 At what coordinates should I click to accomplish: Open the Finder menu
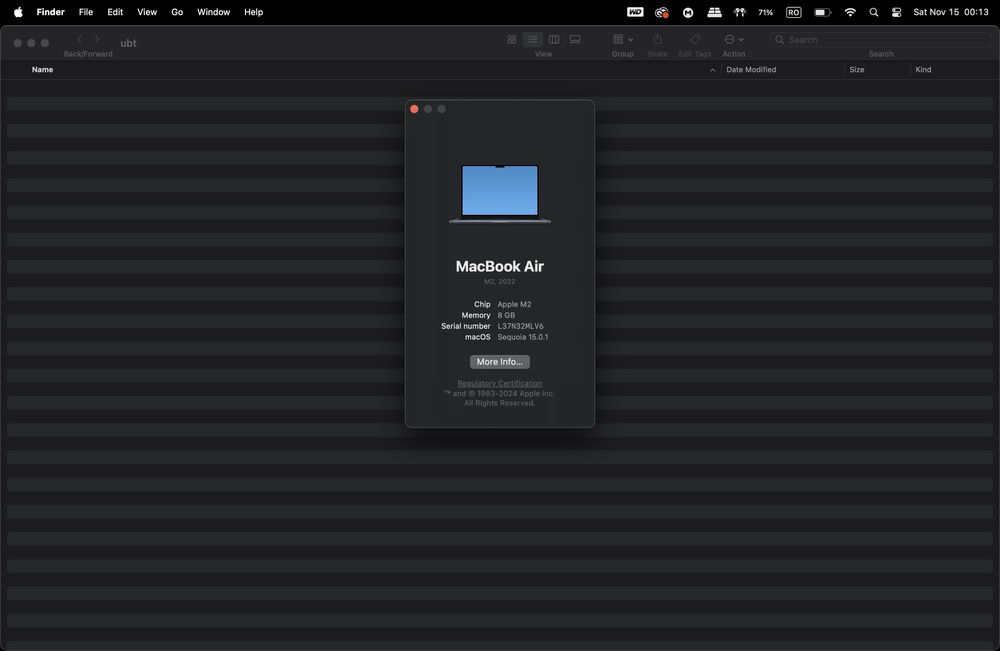click(x=50, y=12)
